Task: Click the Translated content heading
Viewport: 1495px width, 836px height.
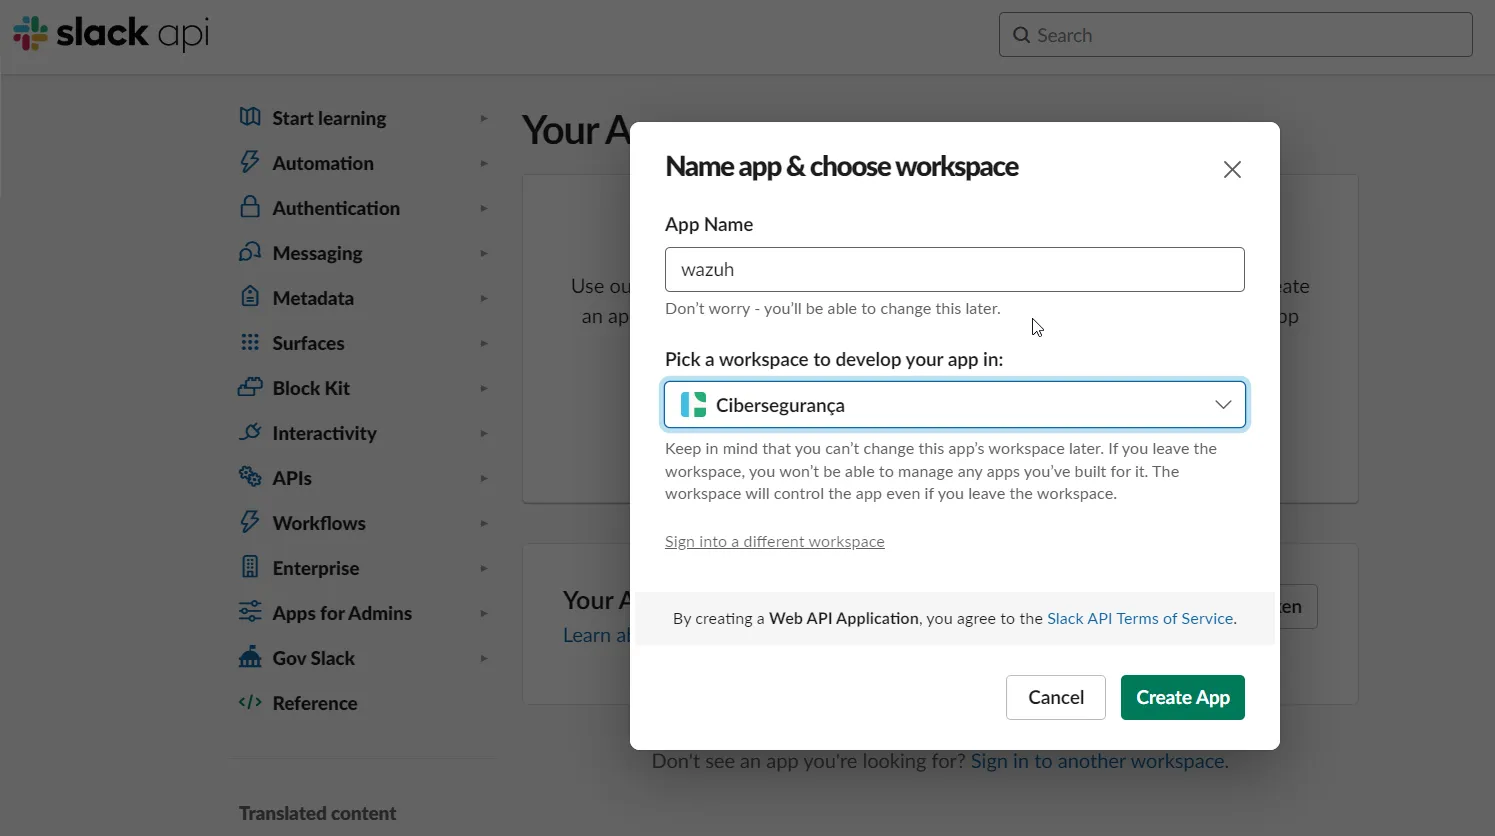Action: point(317,813)
